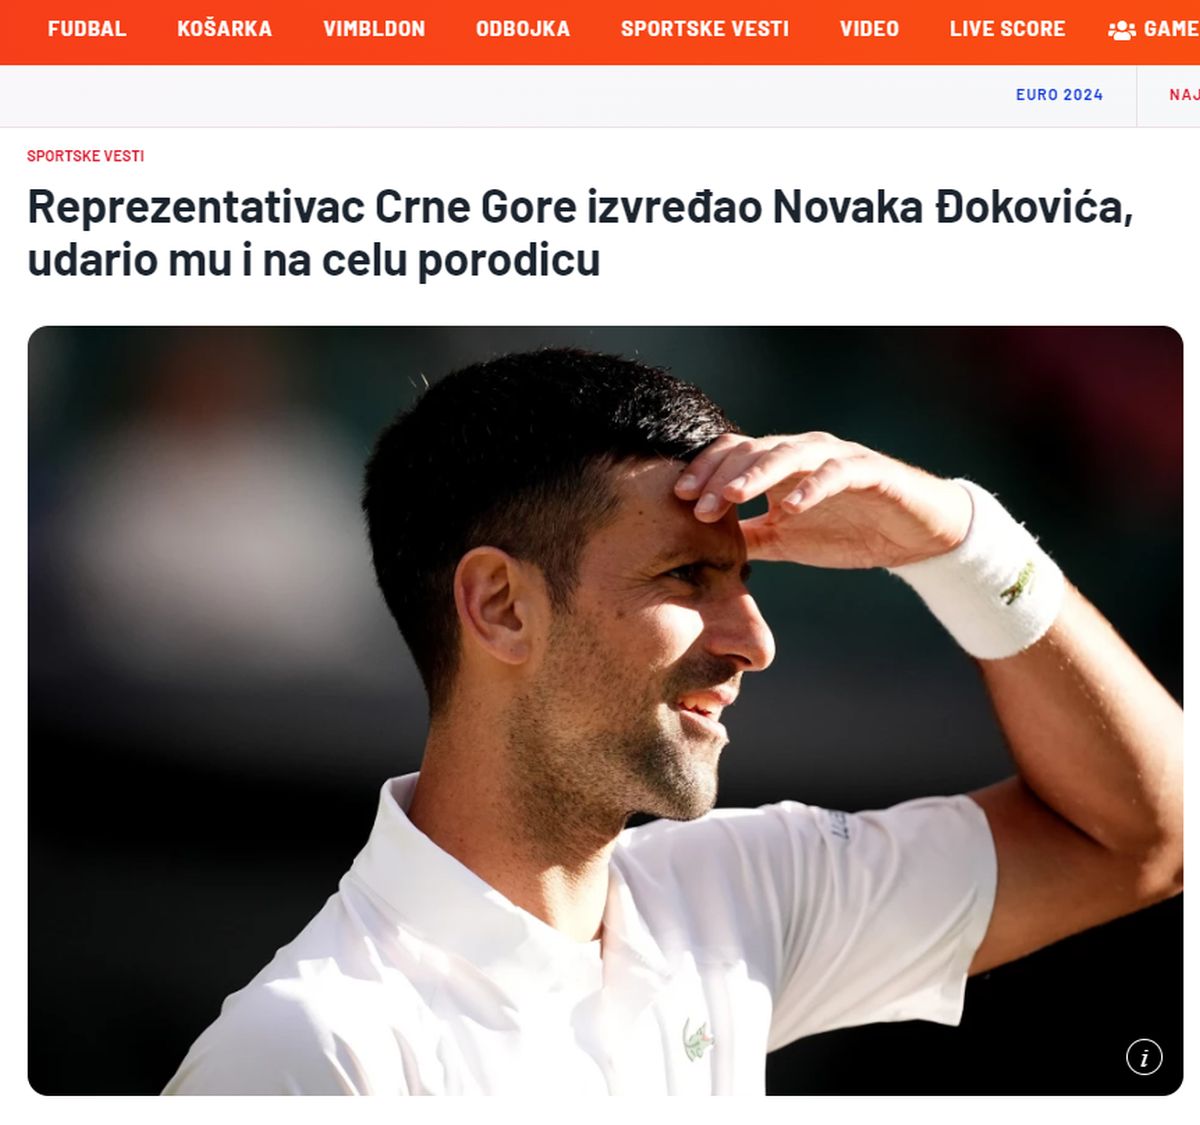Open the LIVE SCORE page
This screenshot has height=1125, width=1200.
click(1007, 29)
